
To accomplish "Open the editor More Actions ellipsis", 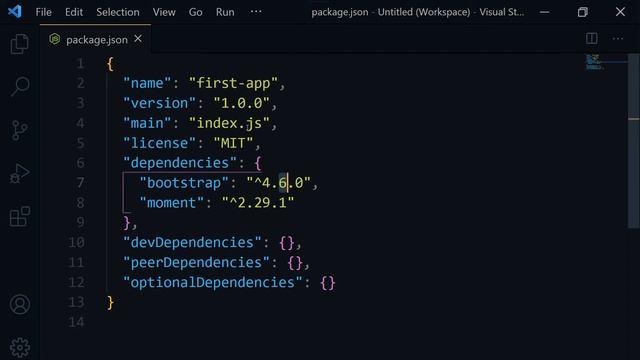I will point(618,39).
